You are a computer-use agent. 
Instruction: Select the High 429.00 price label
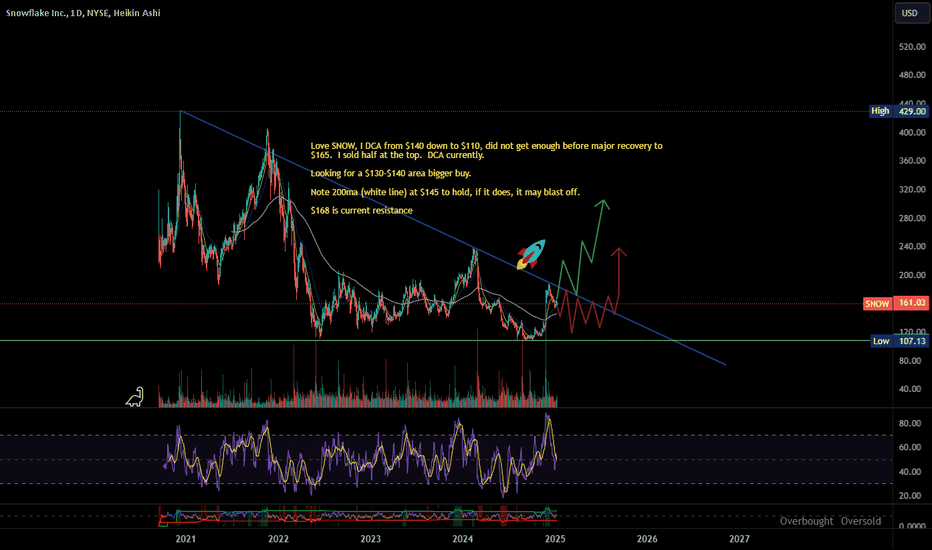(898, 111)
